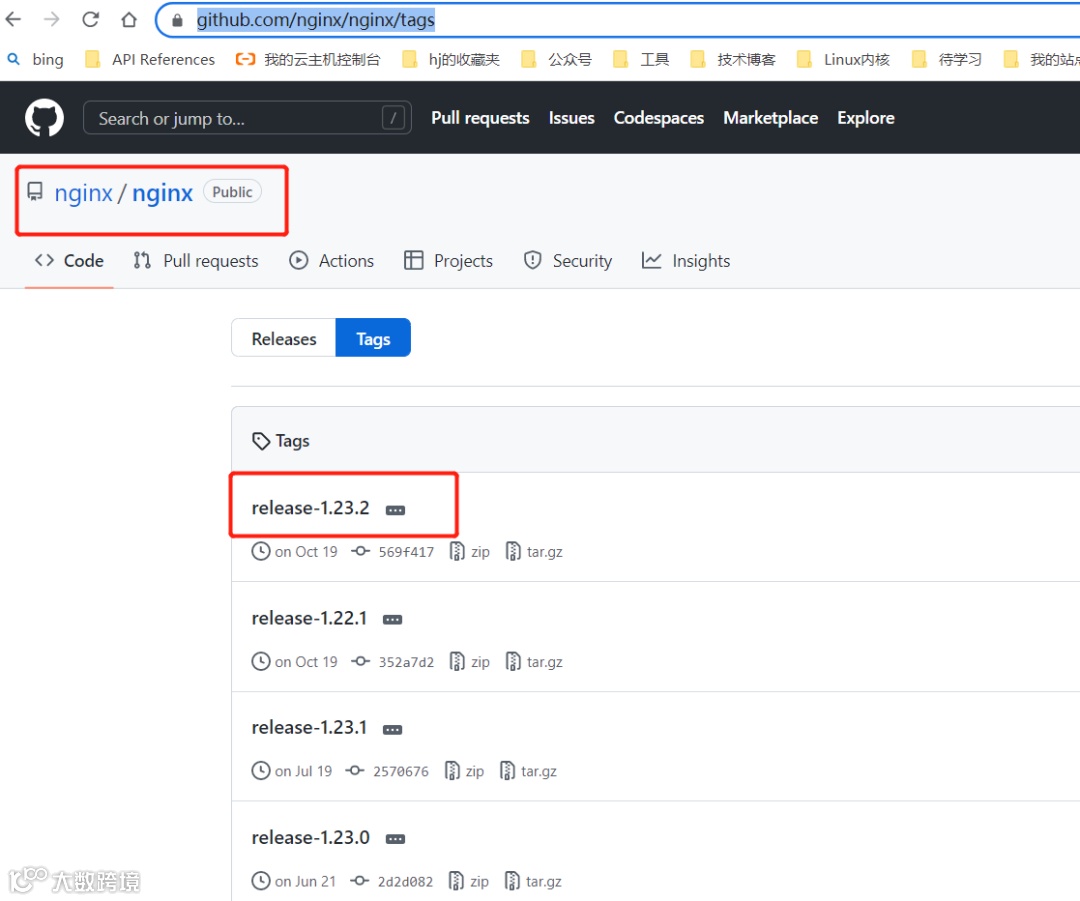
Task: Open Pull requests in GitHub header
Action: point(480,118)
